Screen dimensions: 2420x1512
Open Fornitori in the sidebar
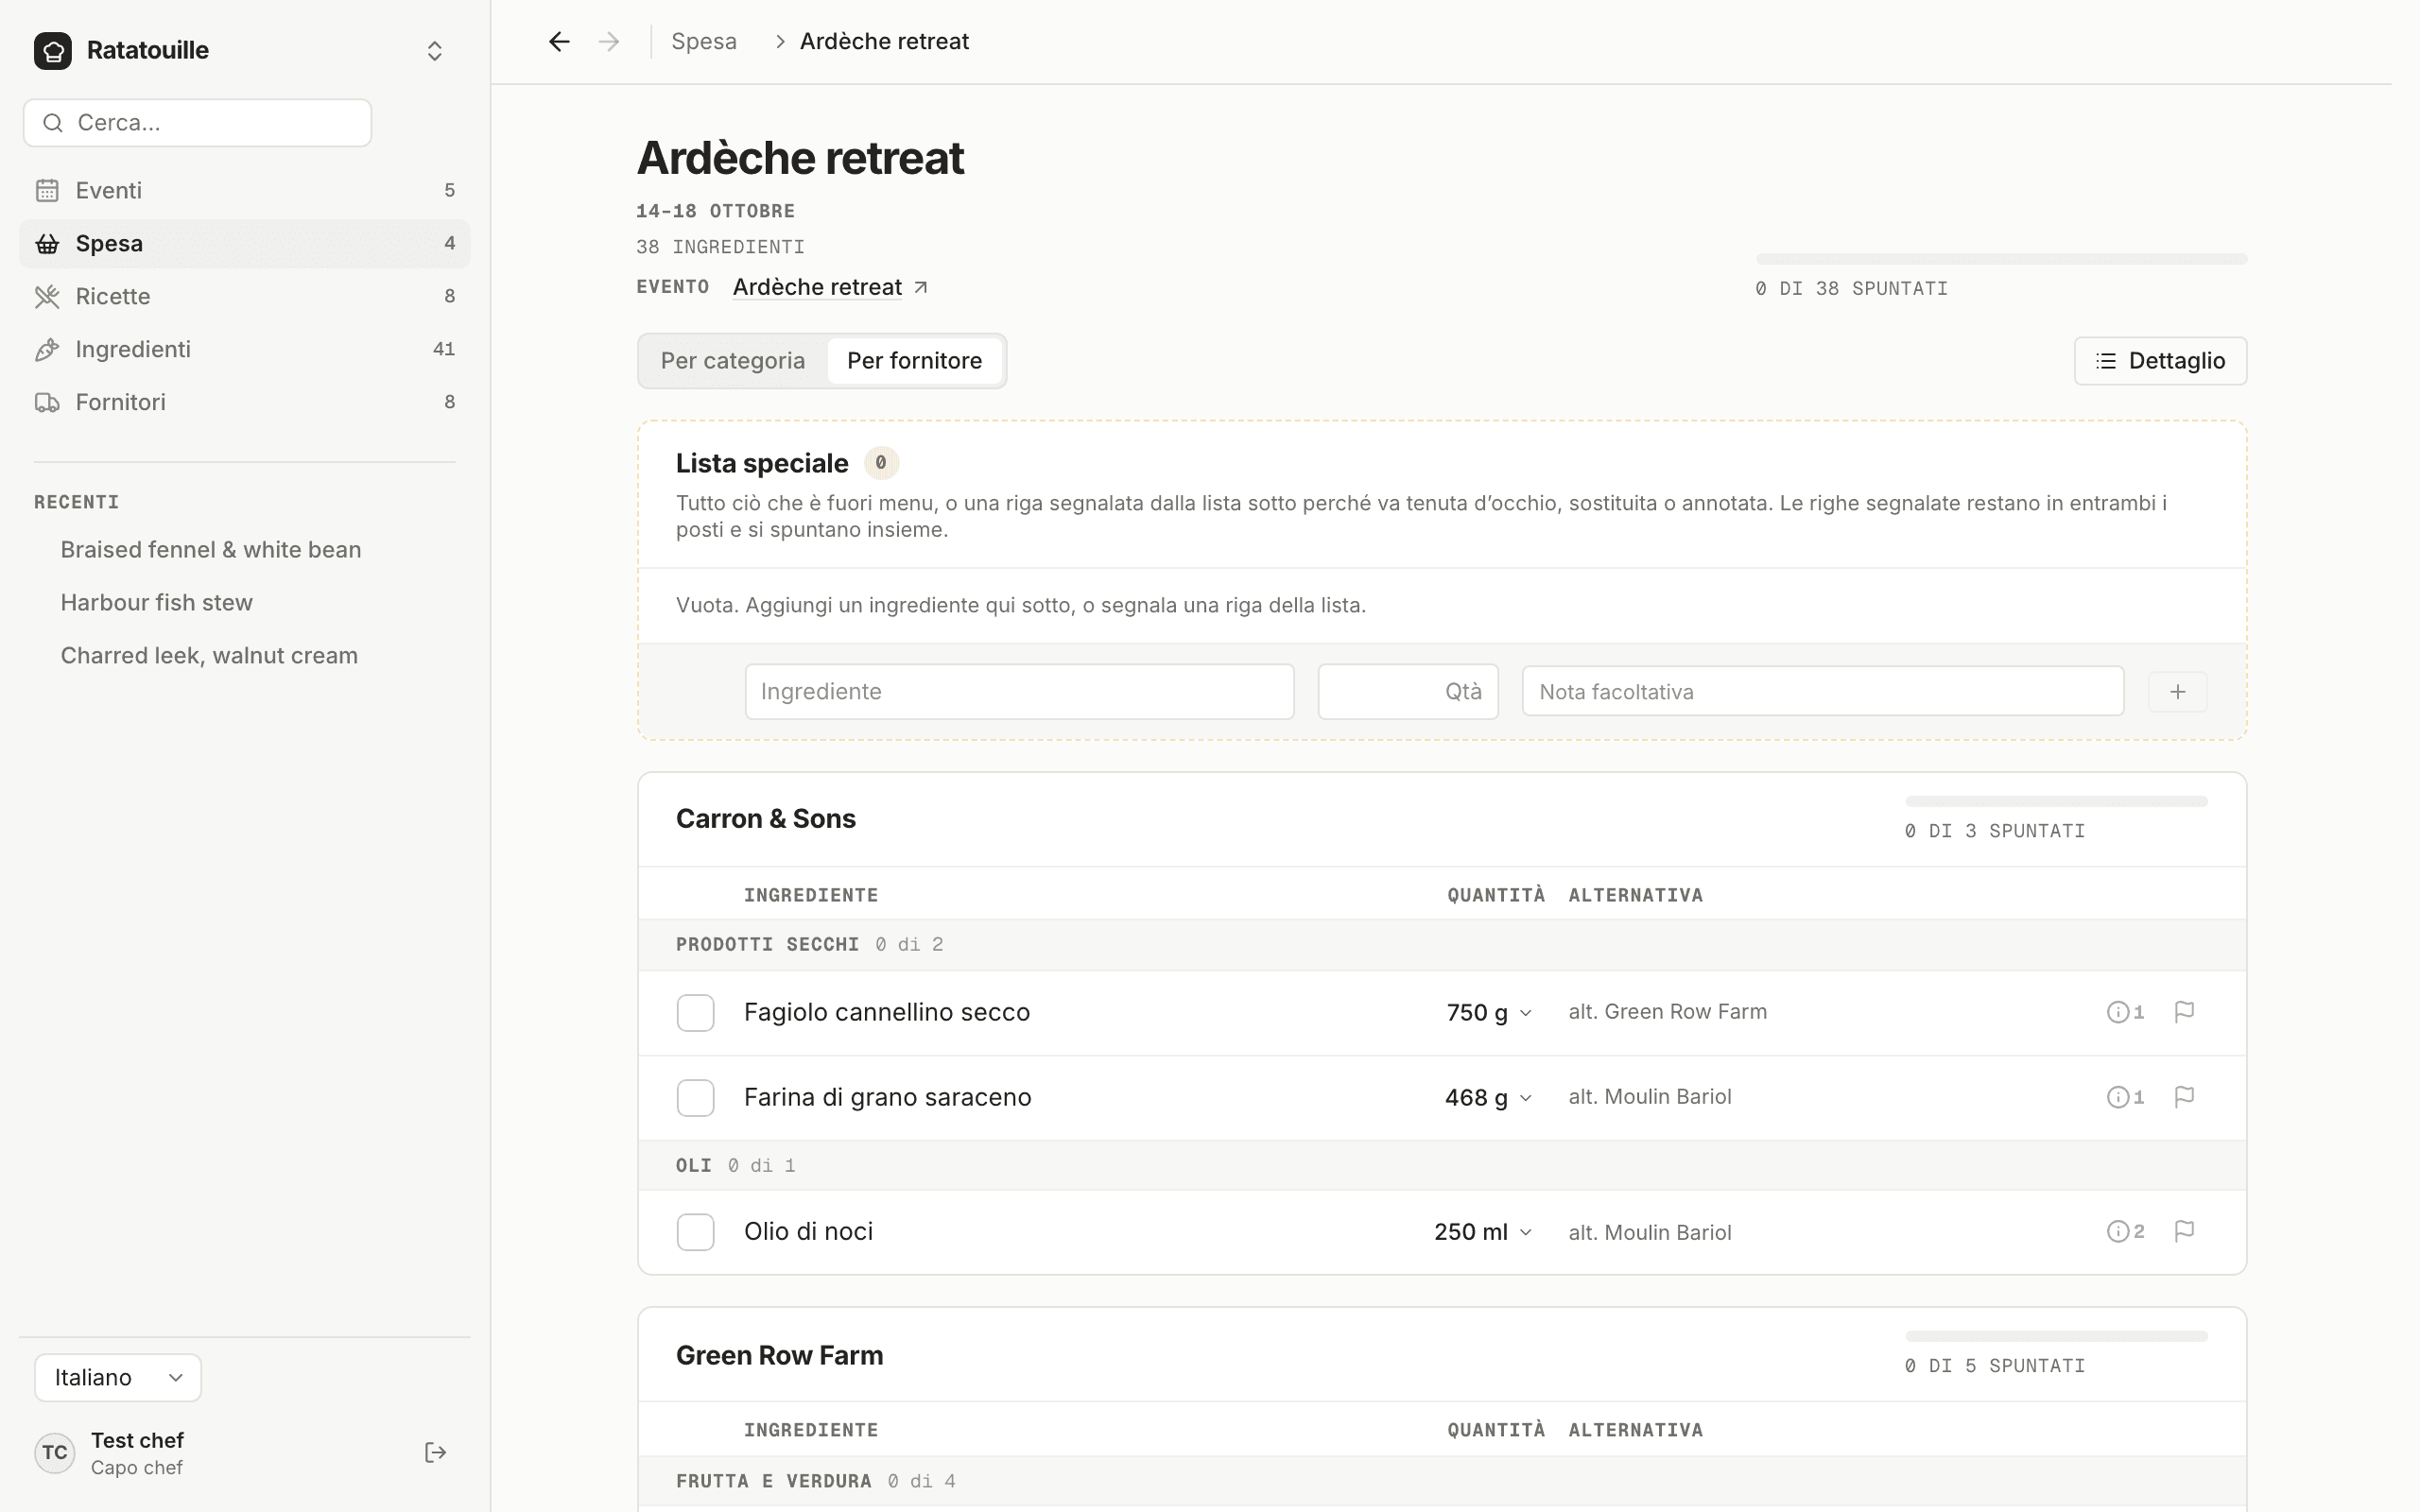click(x=244, y=402)
